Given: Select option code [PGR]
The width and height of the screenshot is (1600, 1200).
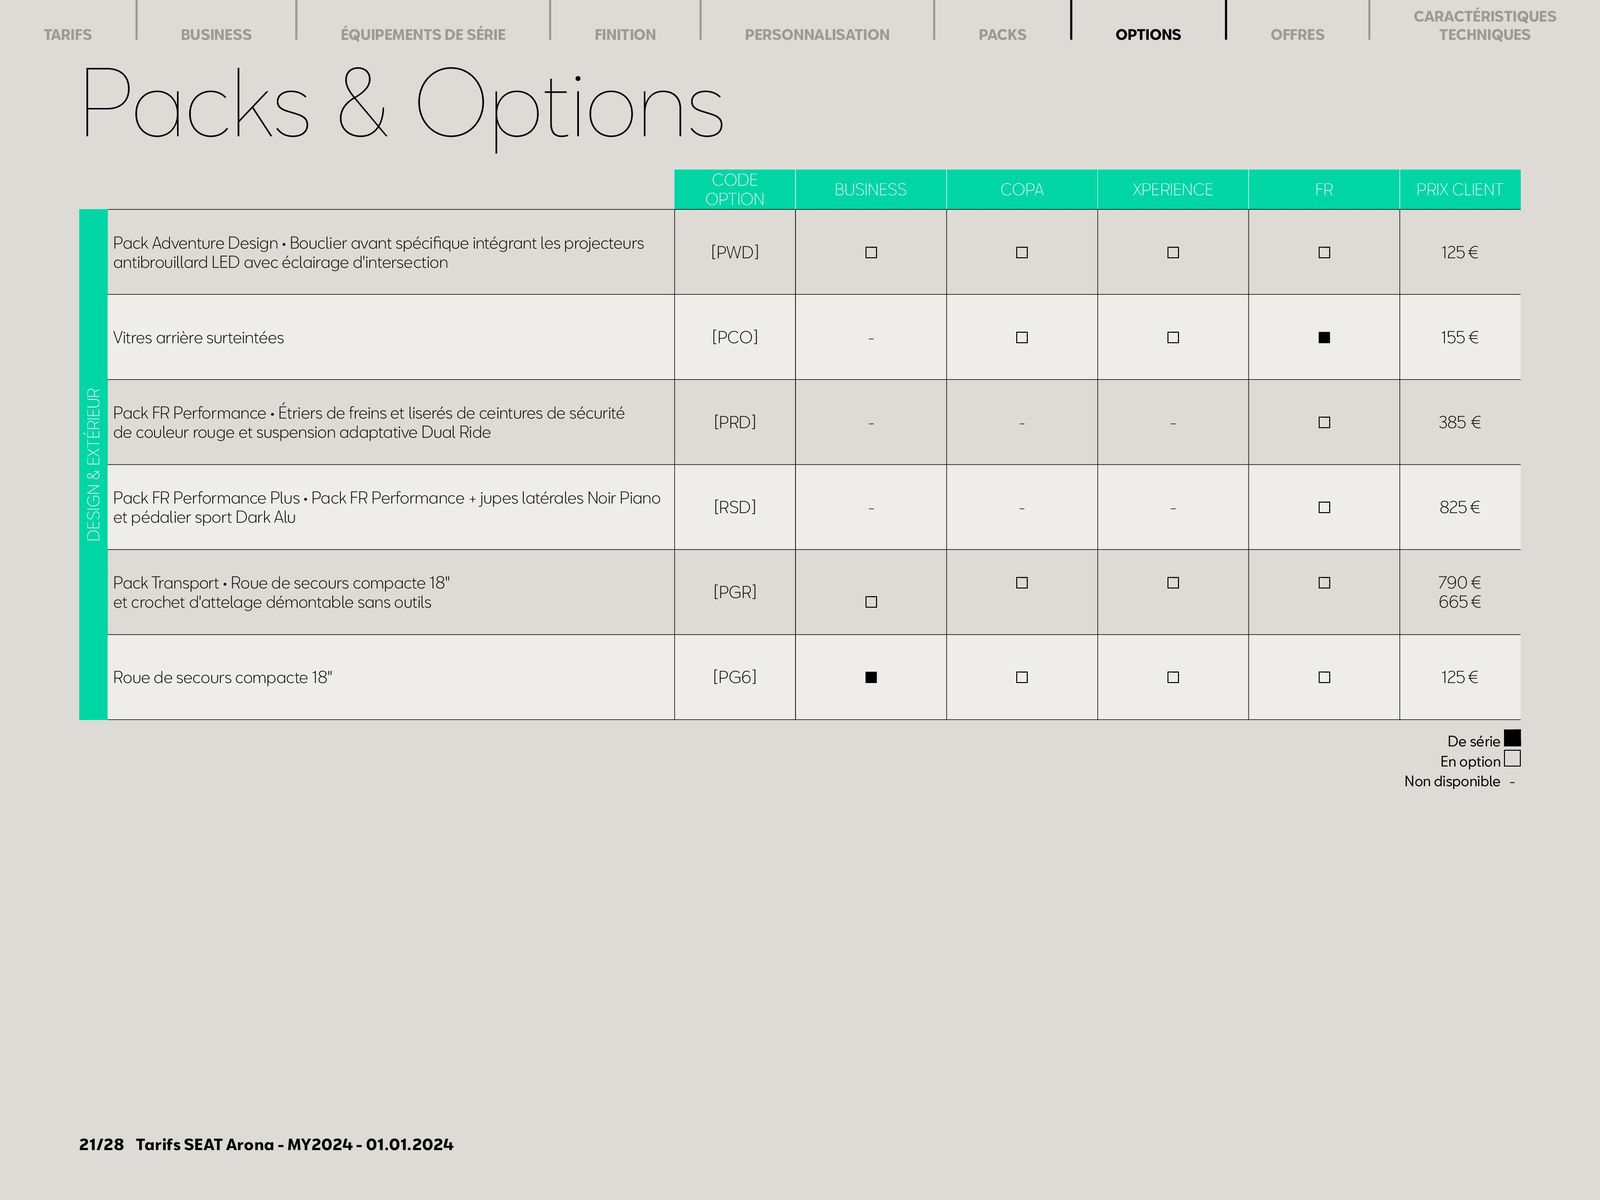Looking at the screenshot, I should click(x=735, y=593).
